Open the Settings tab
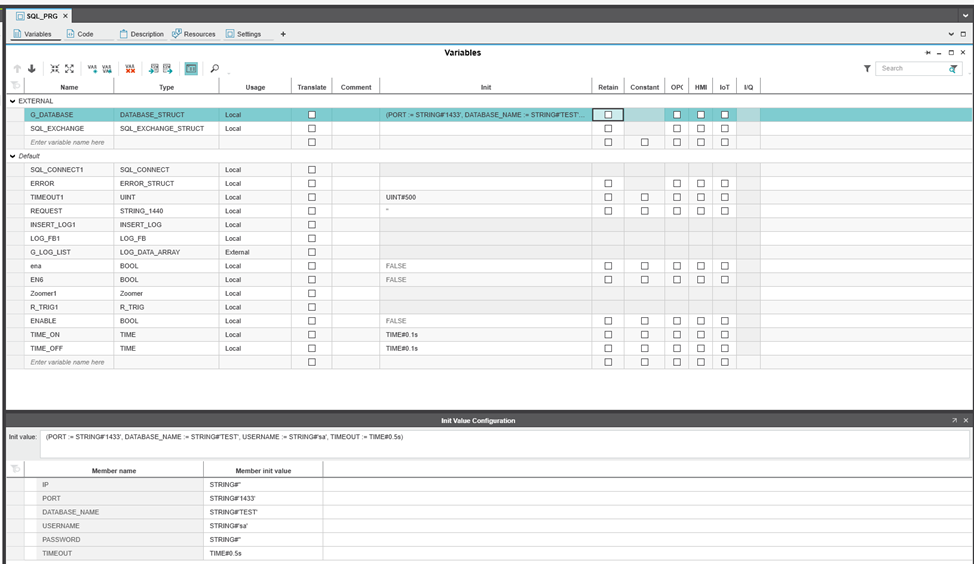Viewport: 974px width, 564px height. pyautogui.click(x=243, y=34)
